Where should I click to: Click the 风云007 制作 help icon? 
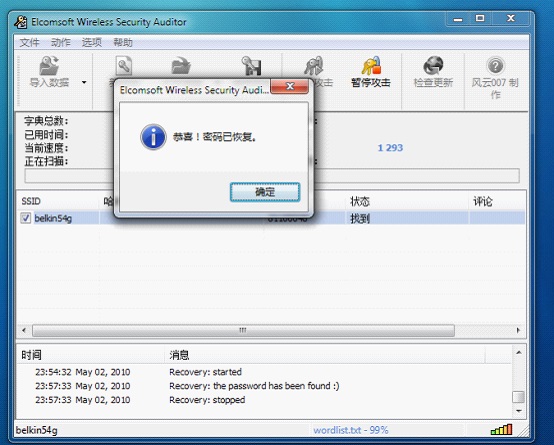tap(495, 66)
